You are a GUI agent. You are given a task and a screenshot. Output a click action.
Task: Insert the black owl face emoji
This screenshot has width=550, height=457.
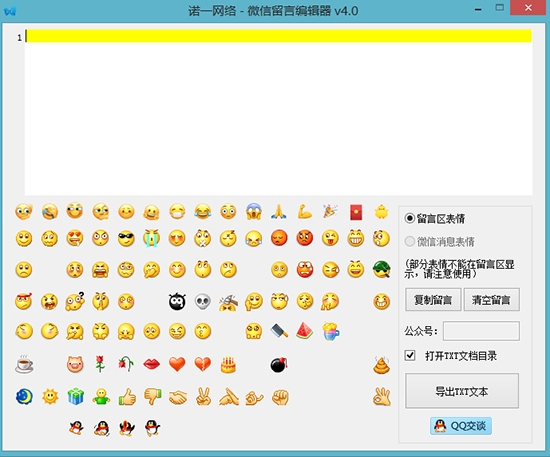[177, 301]
